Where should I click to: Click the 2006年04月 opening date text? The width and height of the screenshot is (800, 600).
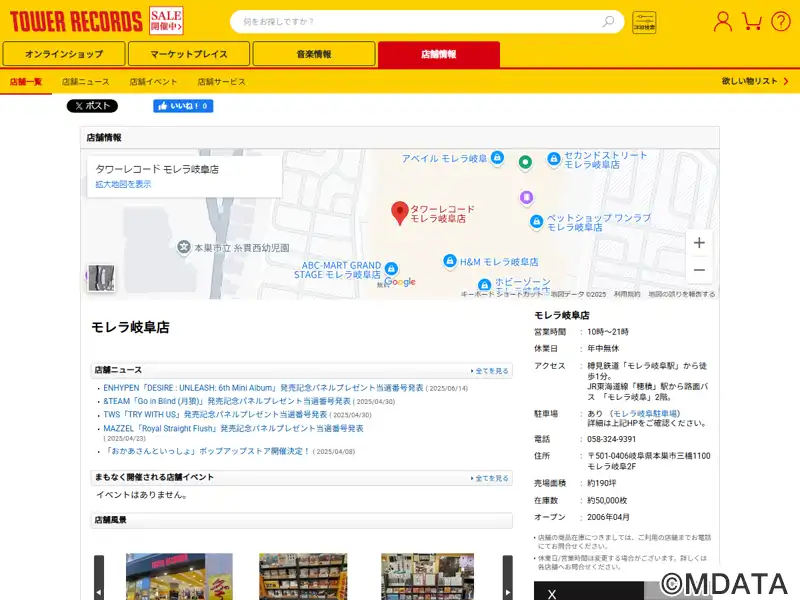coord(608,517)
